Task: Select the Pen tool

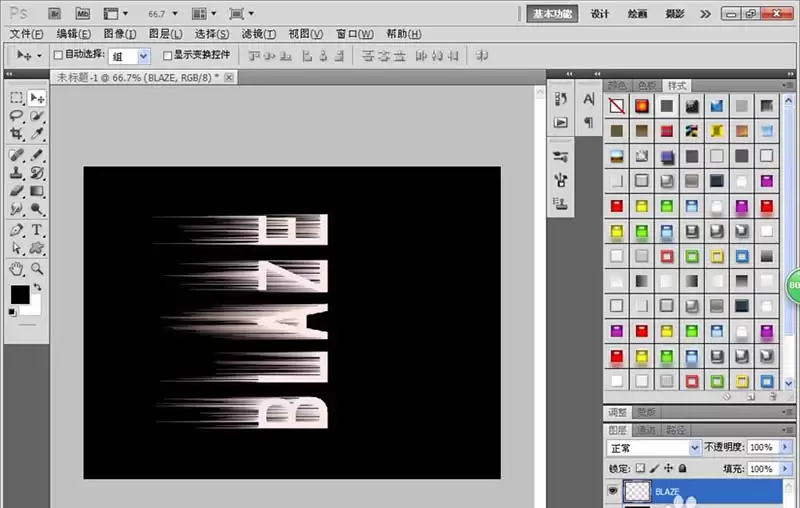Action: point(17,230)
